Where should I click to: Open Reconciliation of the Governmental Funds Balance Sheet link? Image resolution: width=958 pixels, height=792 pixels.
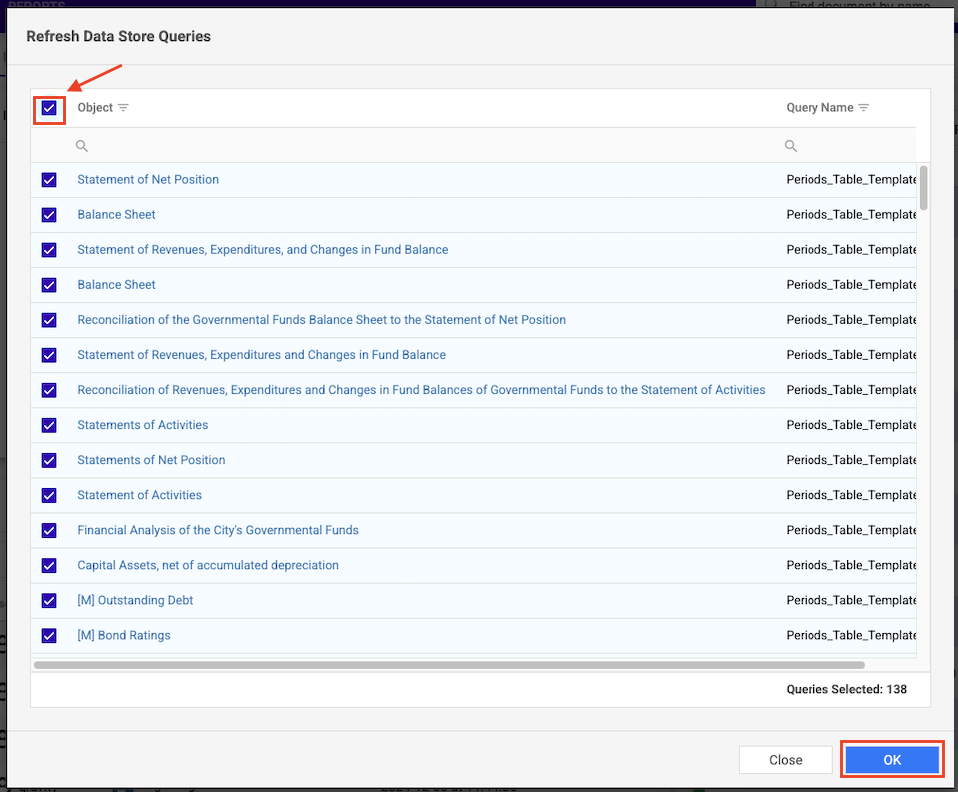coord(321,320)
